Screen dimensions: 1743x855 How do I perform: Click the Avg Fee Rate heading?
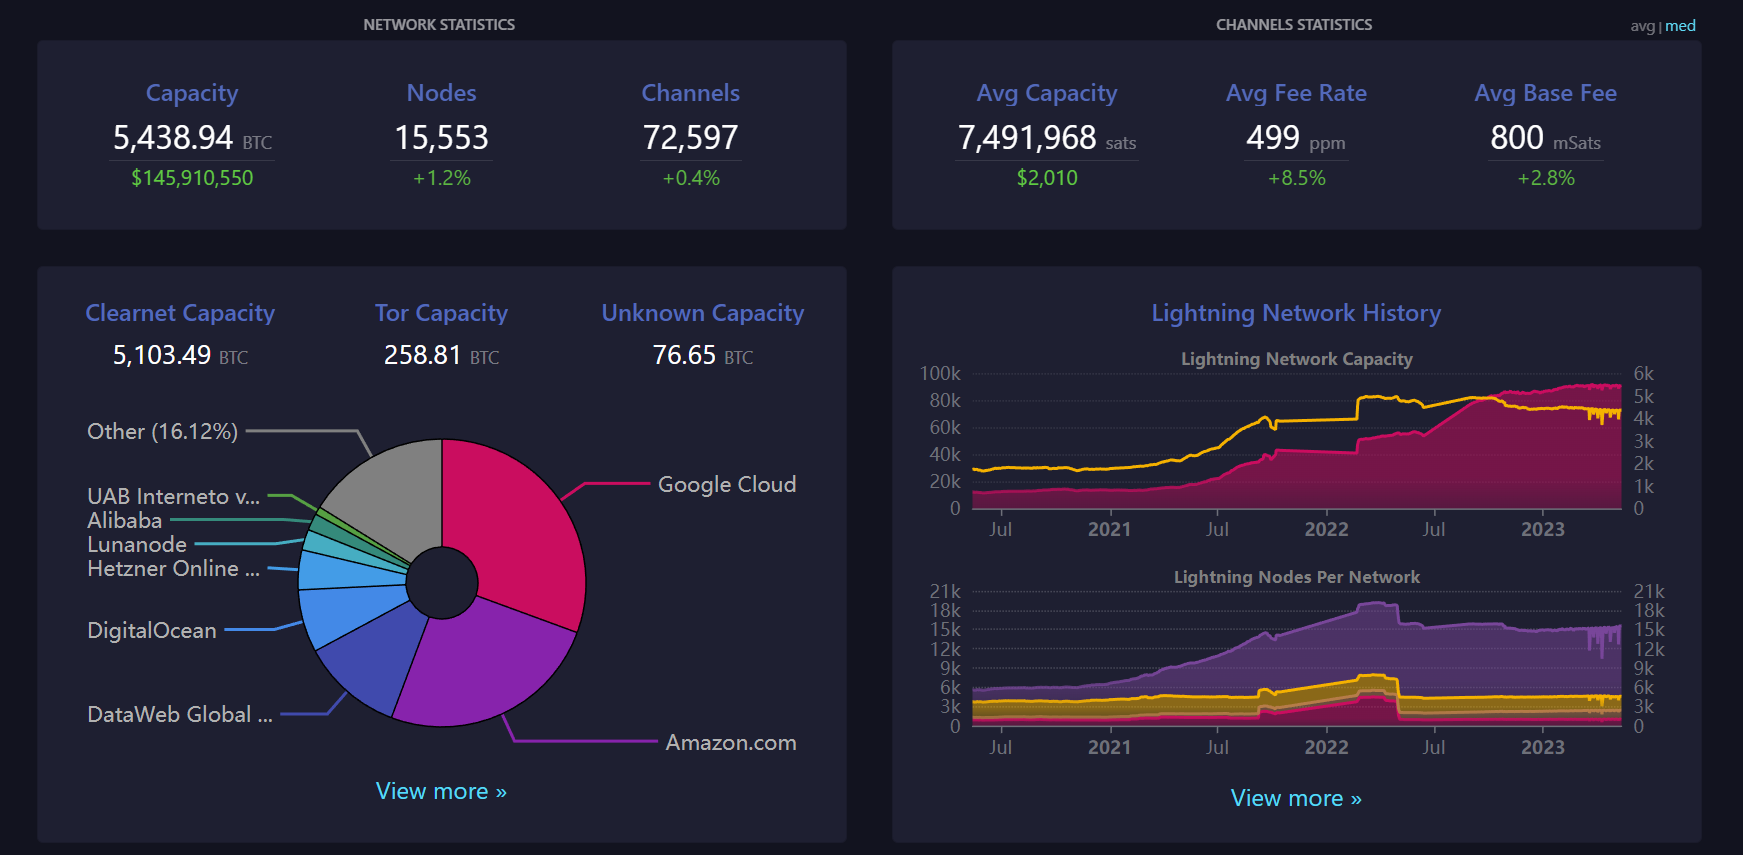(1296, 93)
